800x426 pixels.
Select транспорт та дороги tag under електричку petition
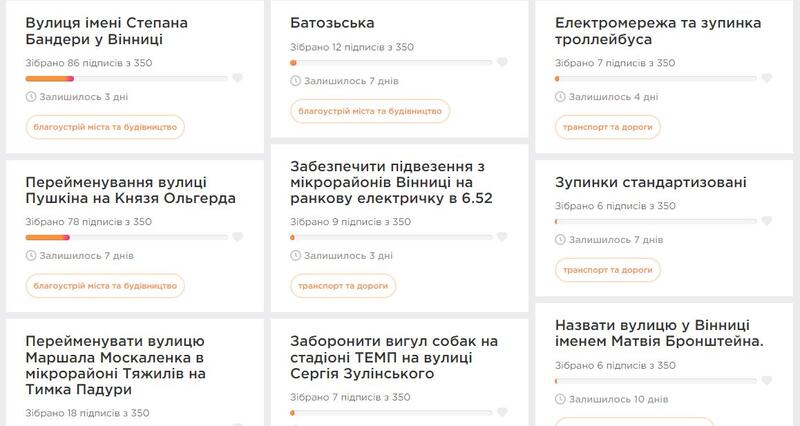pyautogui.click(x=343, y=286)
